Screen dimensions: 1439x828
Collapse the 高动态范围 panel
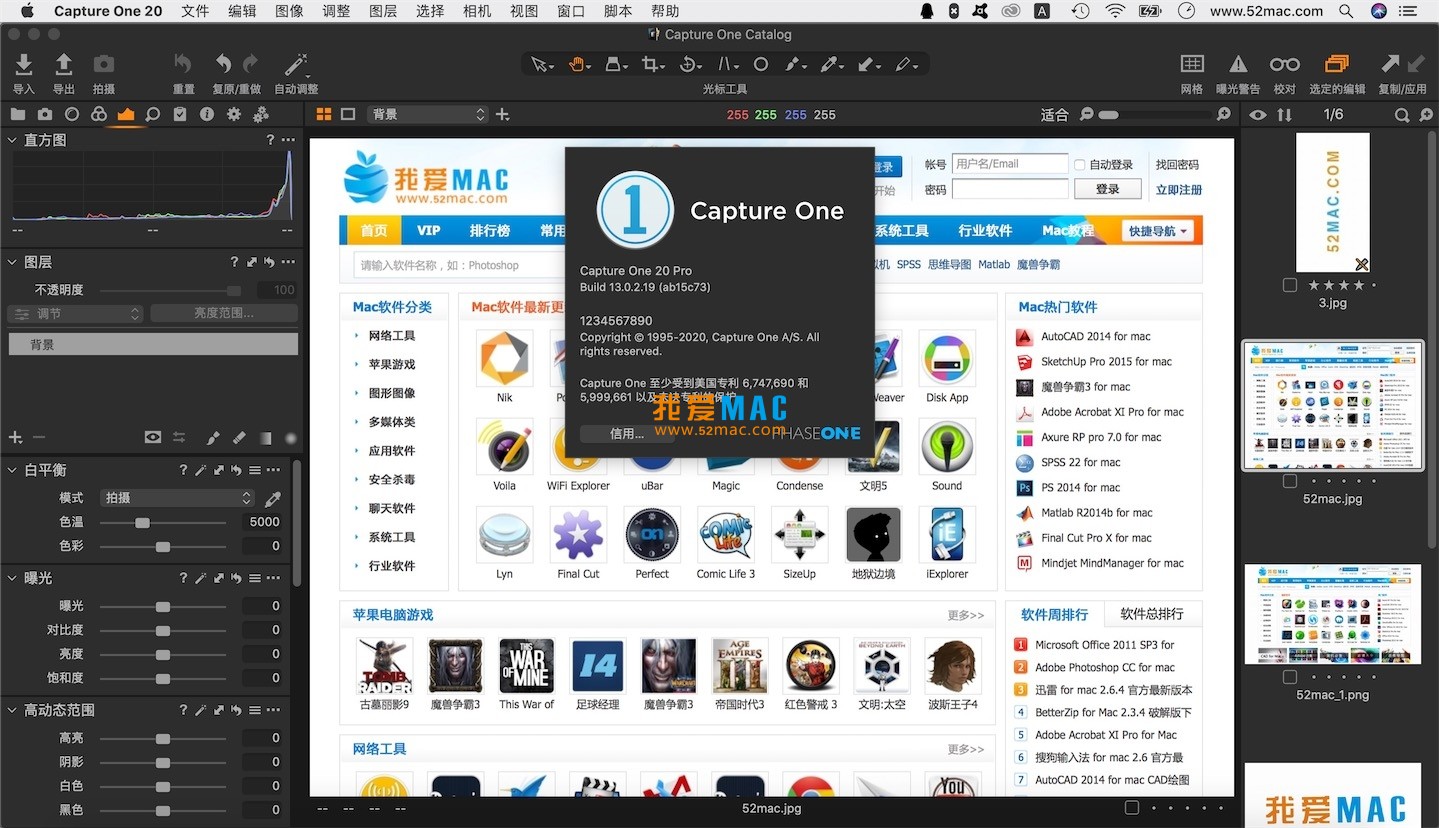(x=12, y=710)
